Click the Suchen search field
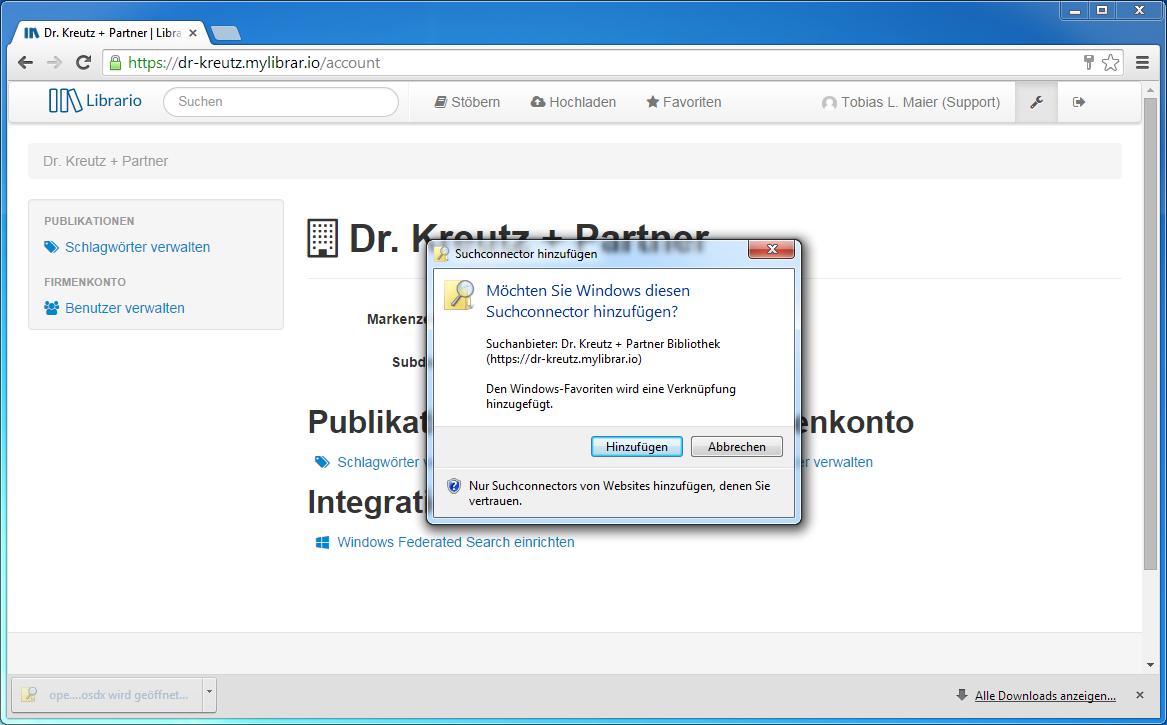The height and width of the screenshot is (725, 1167). pos(281,102)
